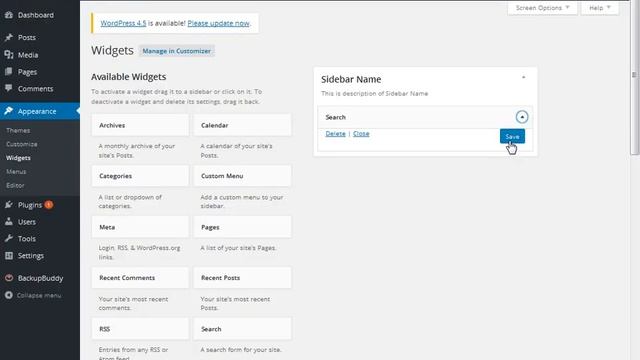This screenshot has width=640, height=360.
Task: Click the Appearance paintbrush icon
Action: tap(9, 111)
